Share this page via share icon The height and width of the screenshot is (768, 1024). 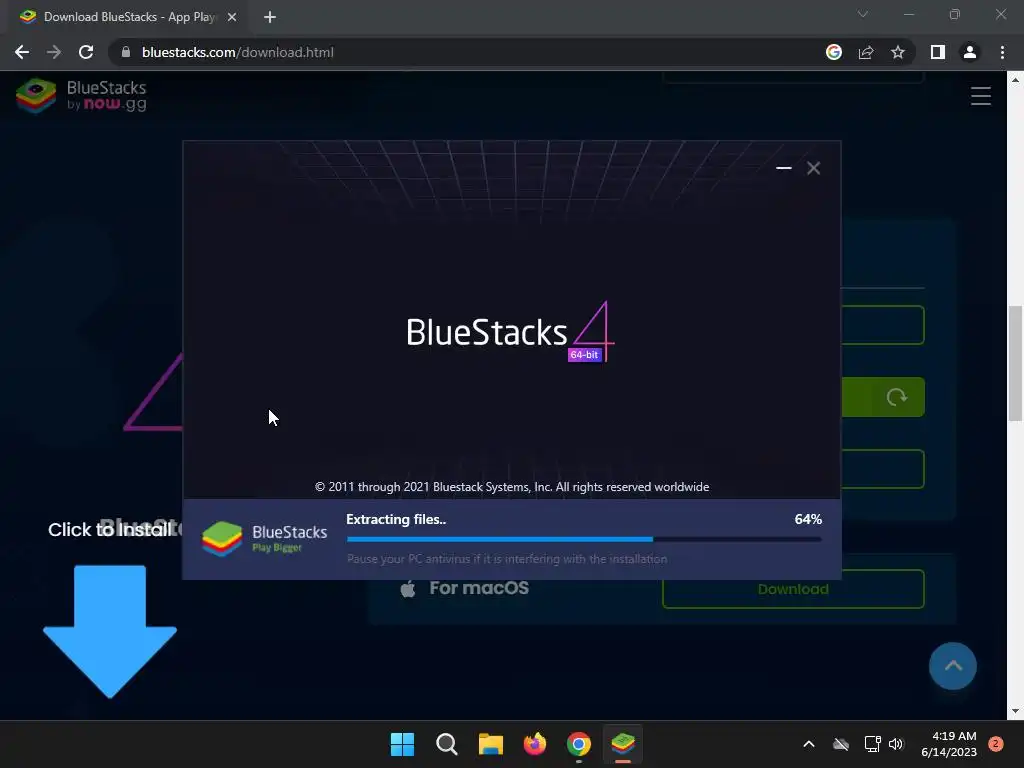point(866,52)
